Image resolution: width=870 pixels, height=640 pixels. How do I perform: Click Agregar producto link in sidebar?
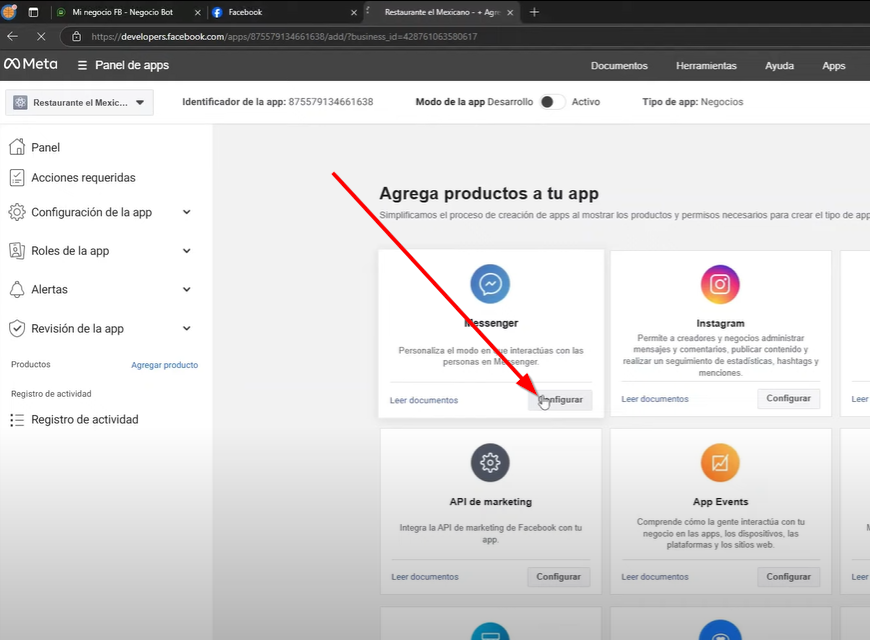pos(164,365)
